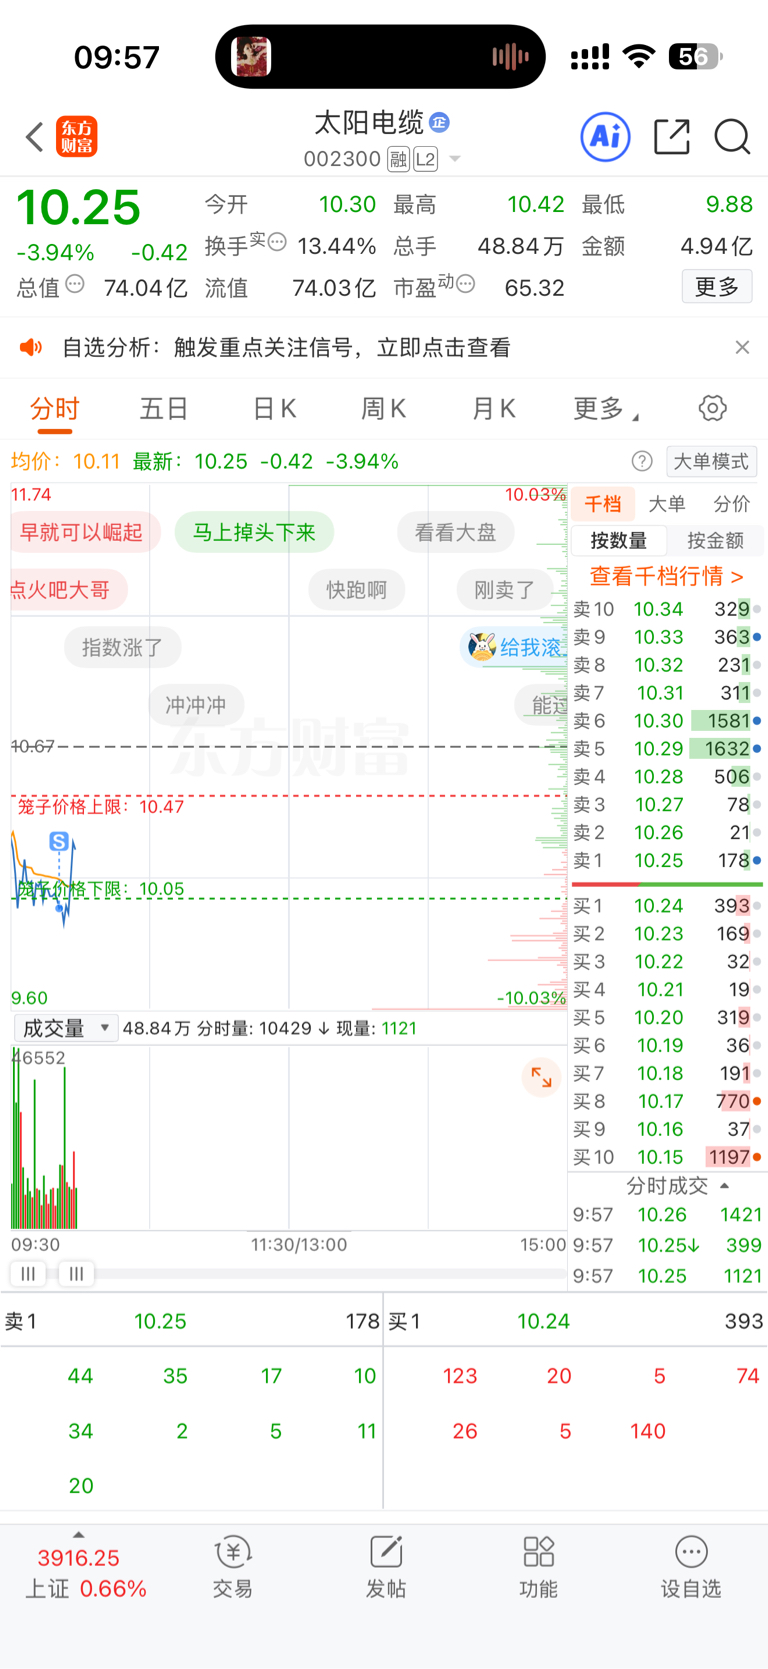Tap the back arrow icon
This screenshot has width=768, height=1669.
(x=35, y=137)
